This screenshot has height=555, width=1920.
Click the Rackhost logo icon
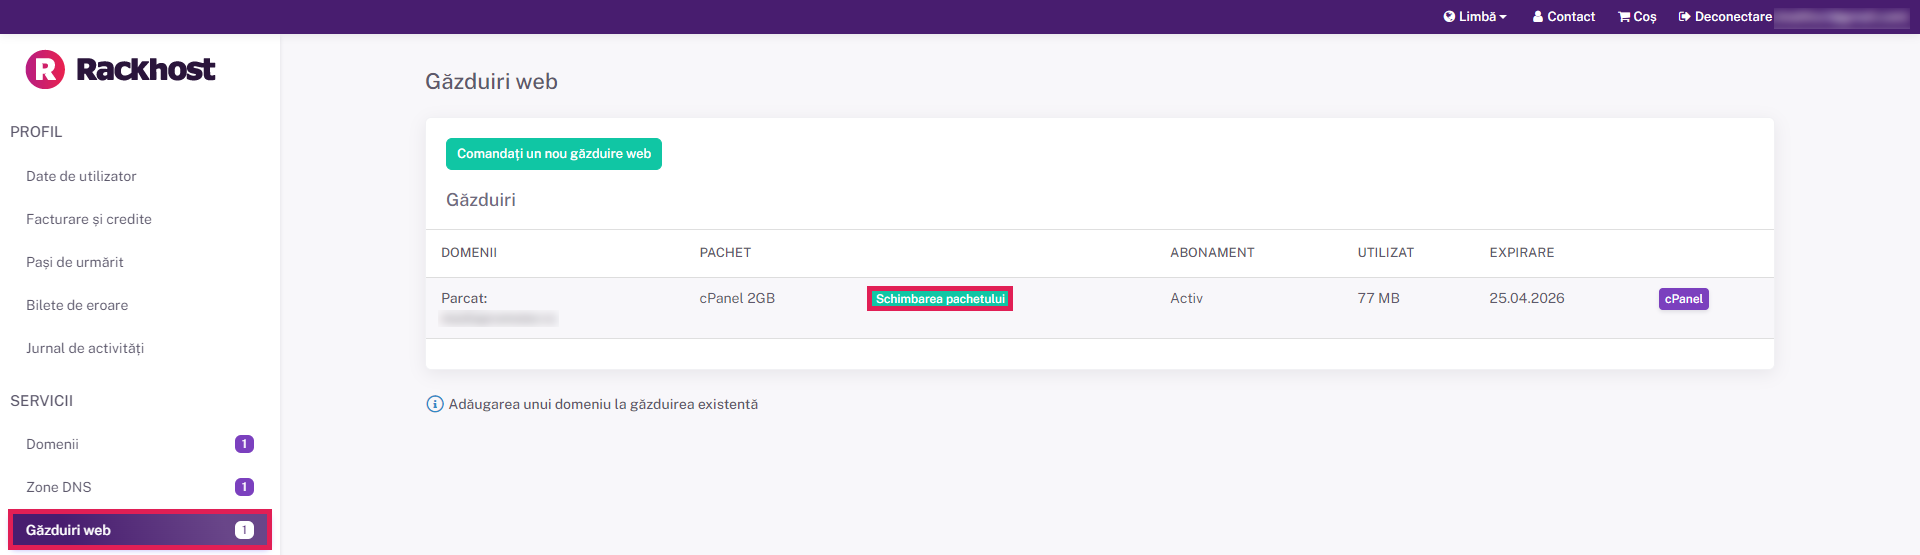45,69
